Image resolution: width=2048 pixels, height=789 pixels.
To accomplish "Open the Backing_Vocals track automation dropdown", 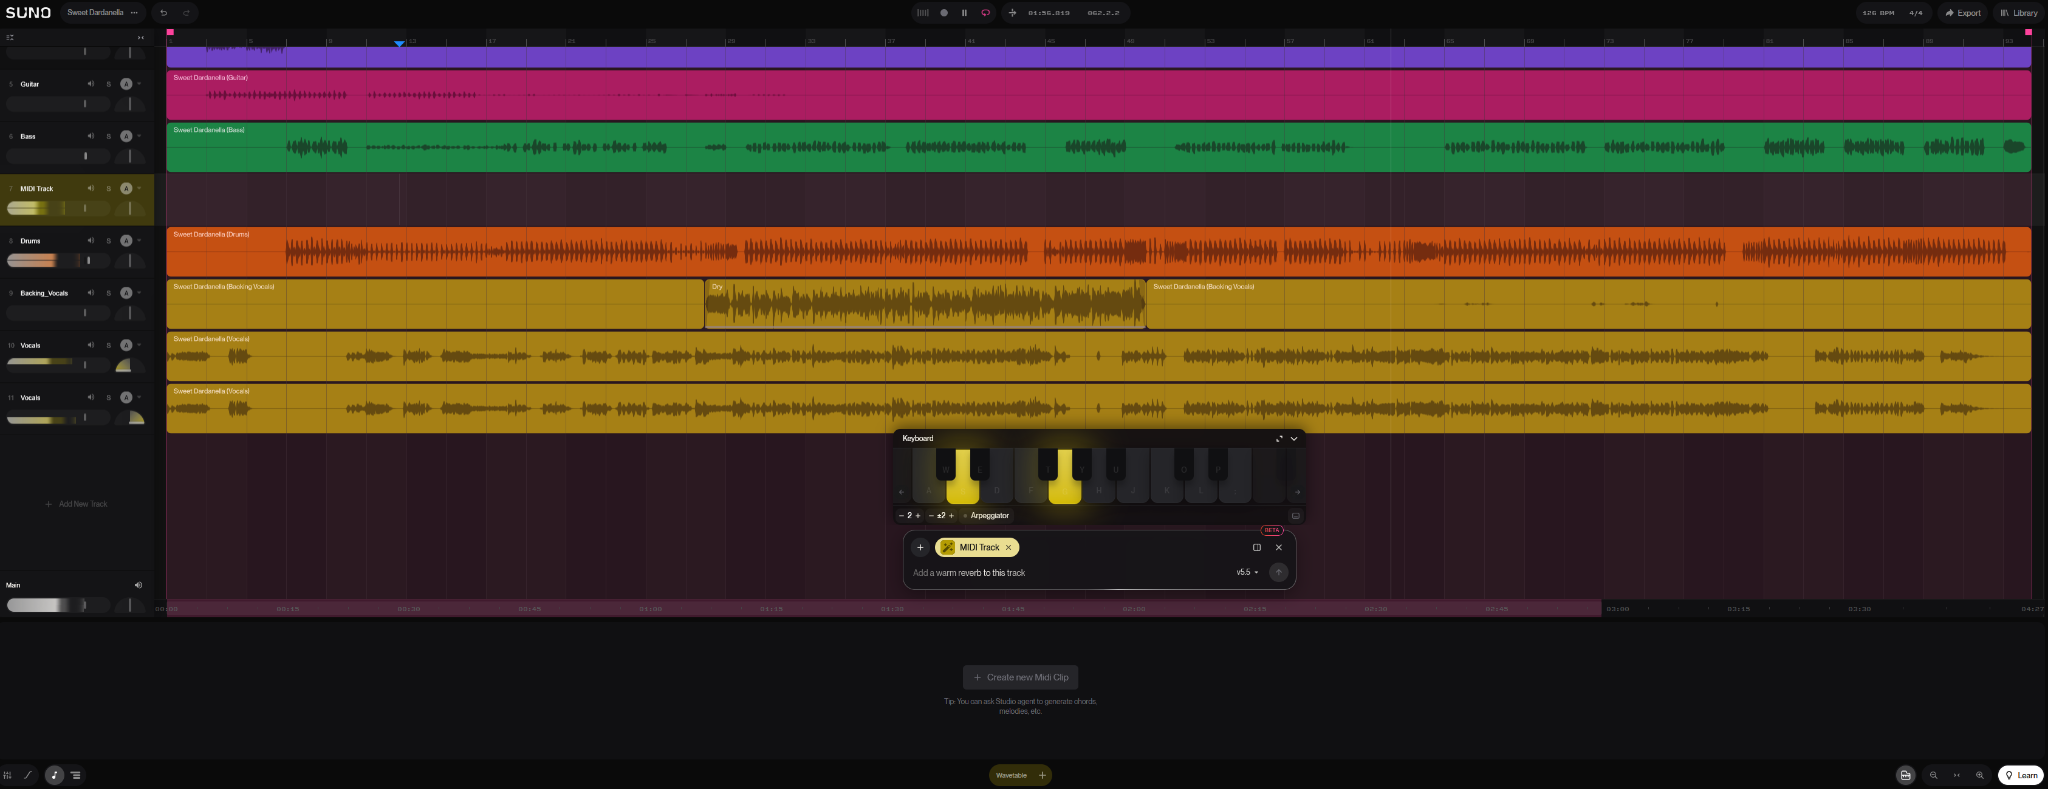I will pos(138,293).
